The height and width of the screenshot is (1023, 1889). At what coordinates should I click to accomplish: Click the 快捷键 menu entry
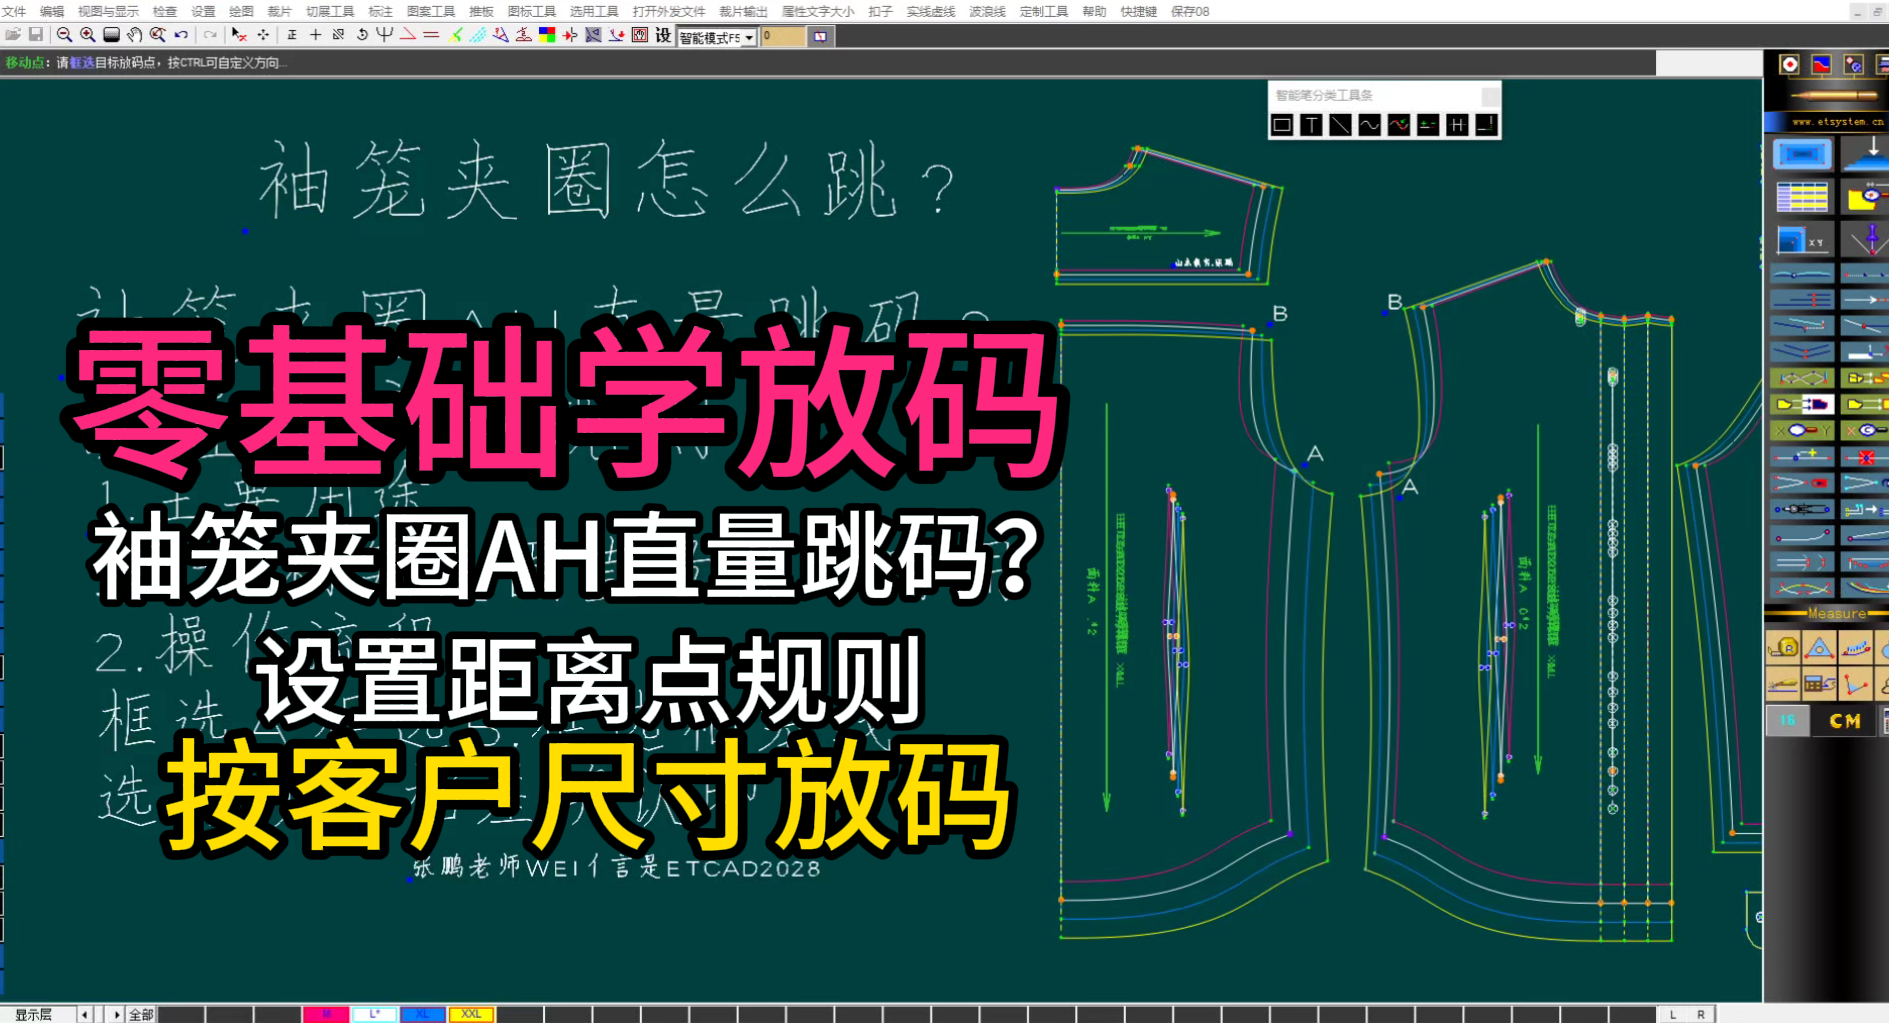[1139, 11]
